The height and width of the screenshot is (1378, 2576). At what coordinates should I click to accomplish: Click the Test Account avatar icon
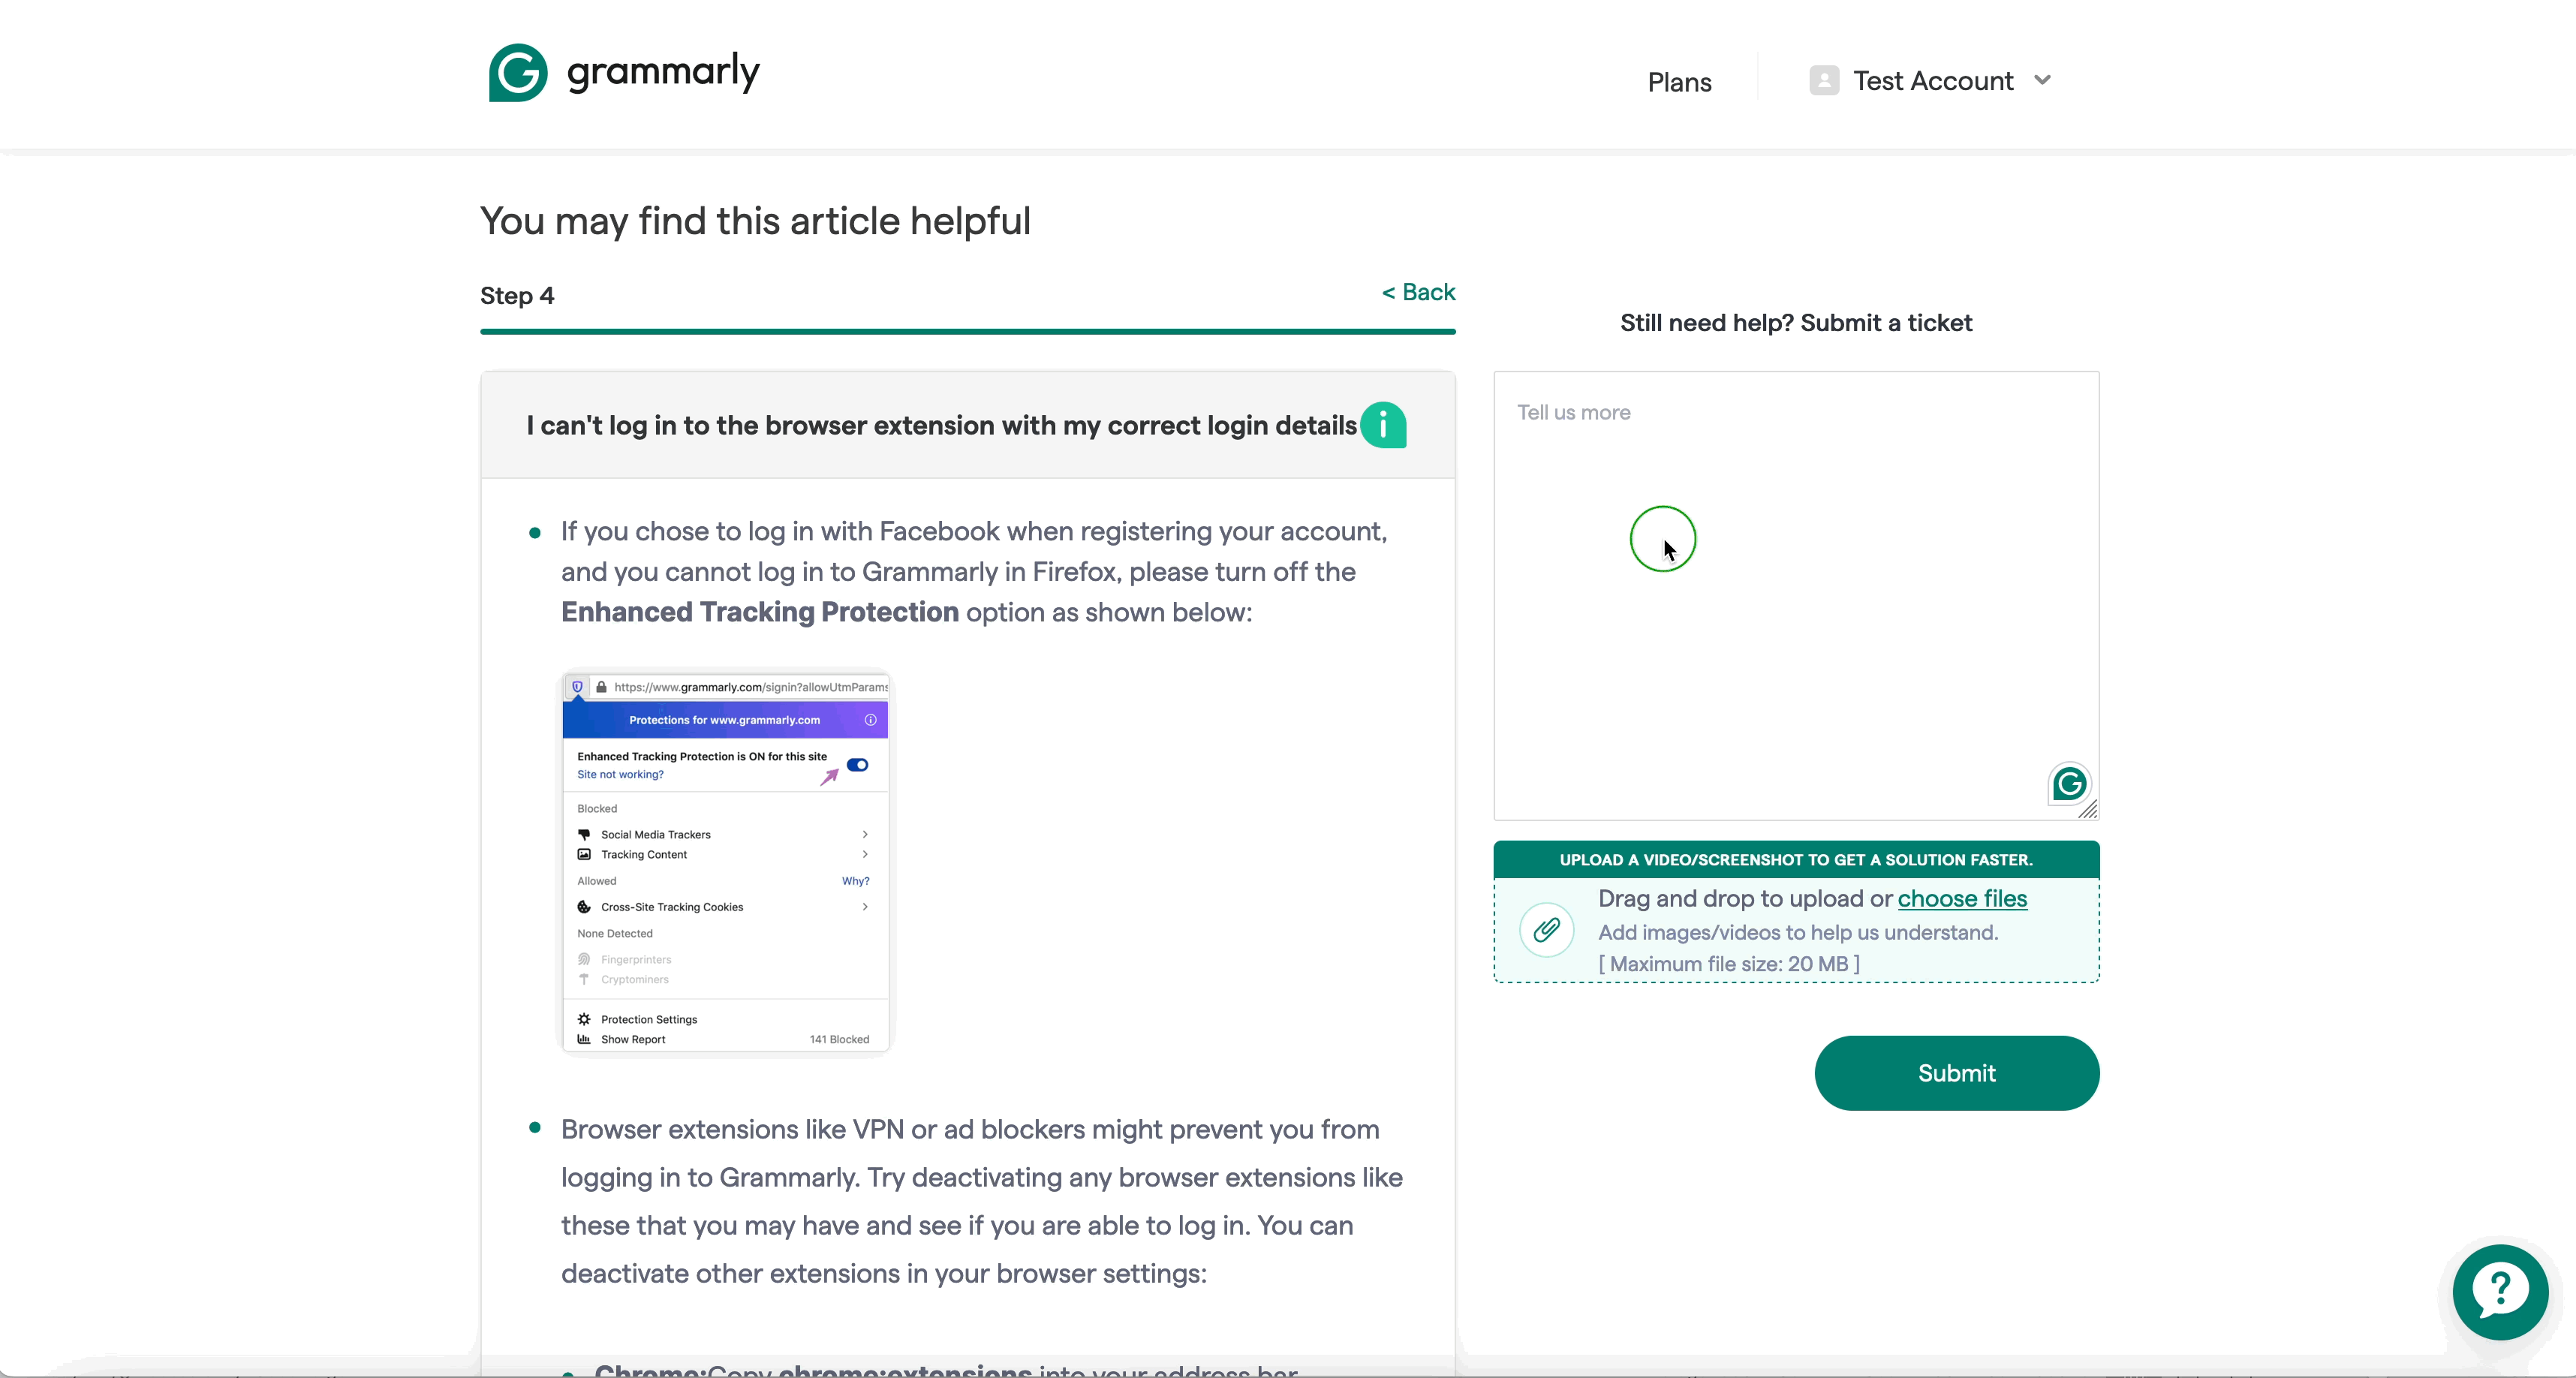pyautogui.click(x=1824, y=80)
